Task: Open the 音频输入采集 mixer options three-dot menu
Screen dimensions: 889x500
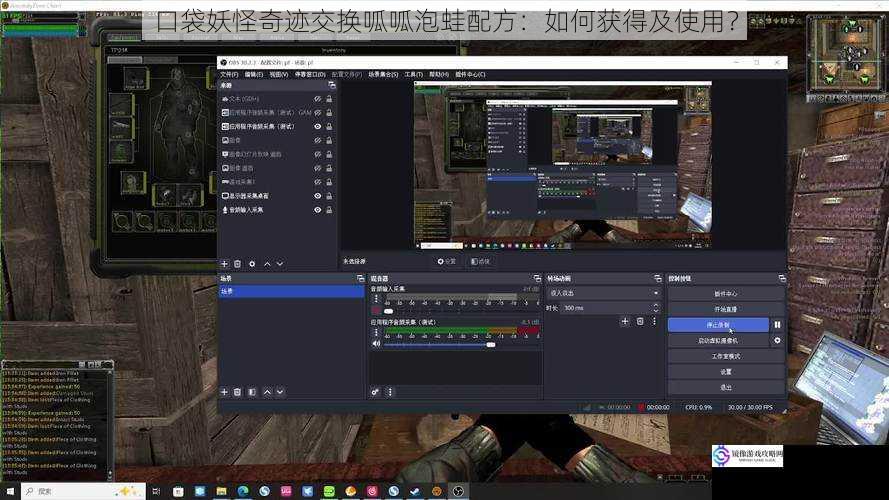Action: click(376, 299)
